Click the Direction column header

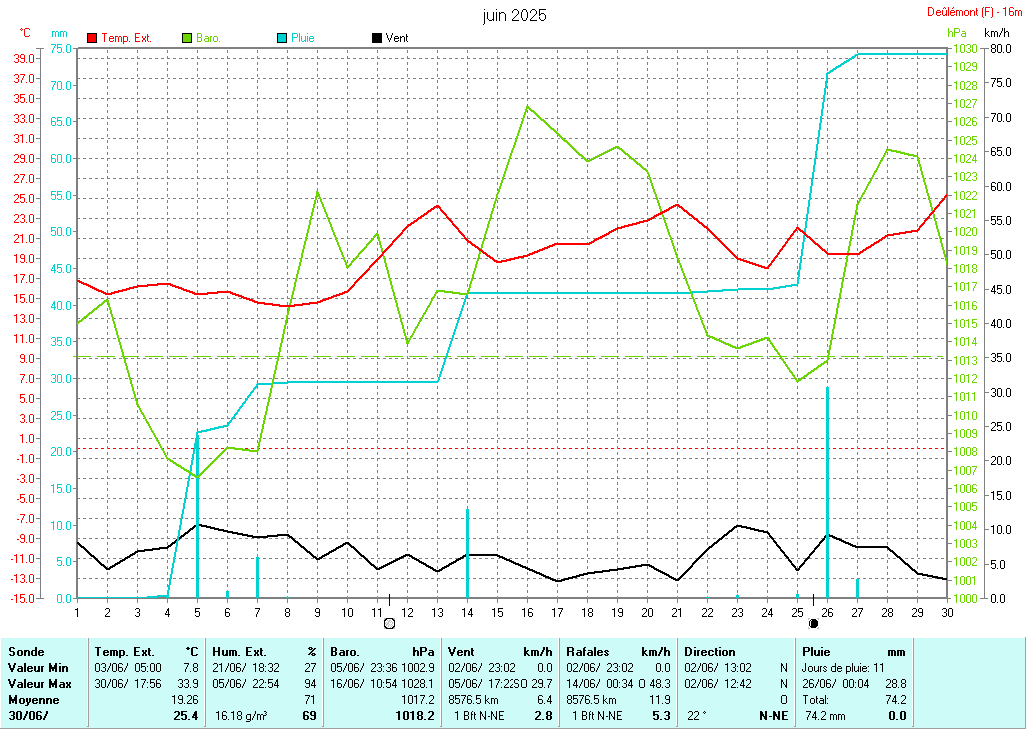pos(710,651)
